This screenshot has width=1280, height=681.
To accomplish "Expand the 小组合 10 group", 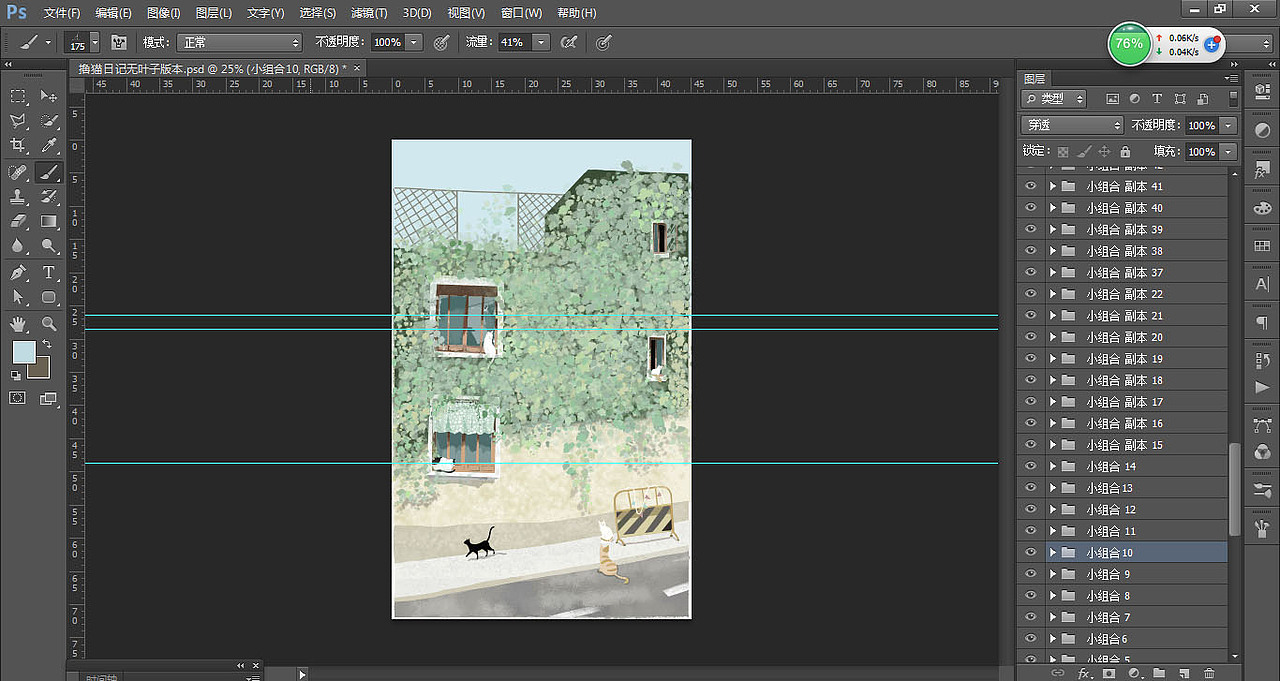I will 1053,552.
